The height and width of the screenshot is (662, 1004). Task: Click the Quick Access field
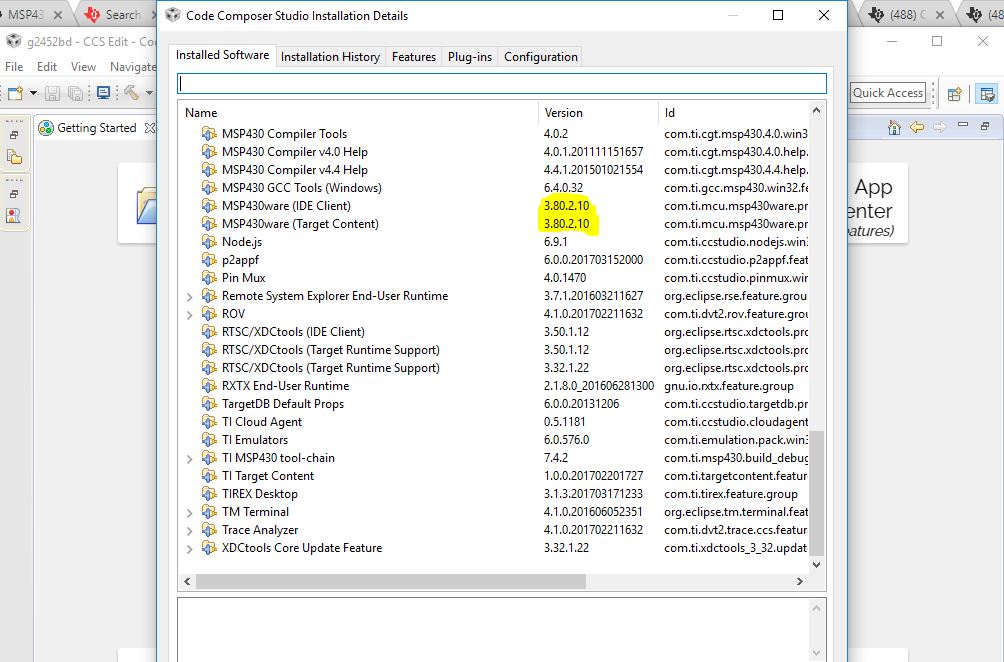point(887,93)
